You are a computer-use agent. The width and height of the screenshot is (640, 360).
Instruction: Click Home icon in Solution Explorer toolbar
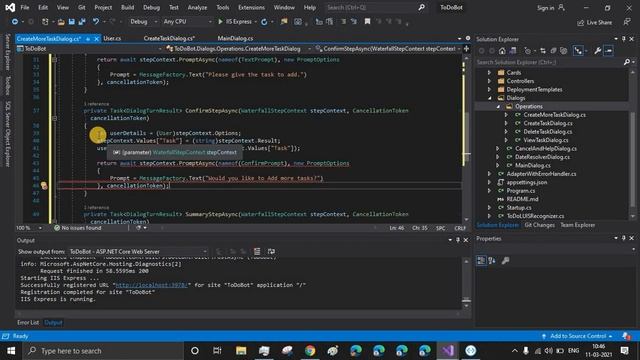pyautogui.click(x=502, y=51)
